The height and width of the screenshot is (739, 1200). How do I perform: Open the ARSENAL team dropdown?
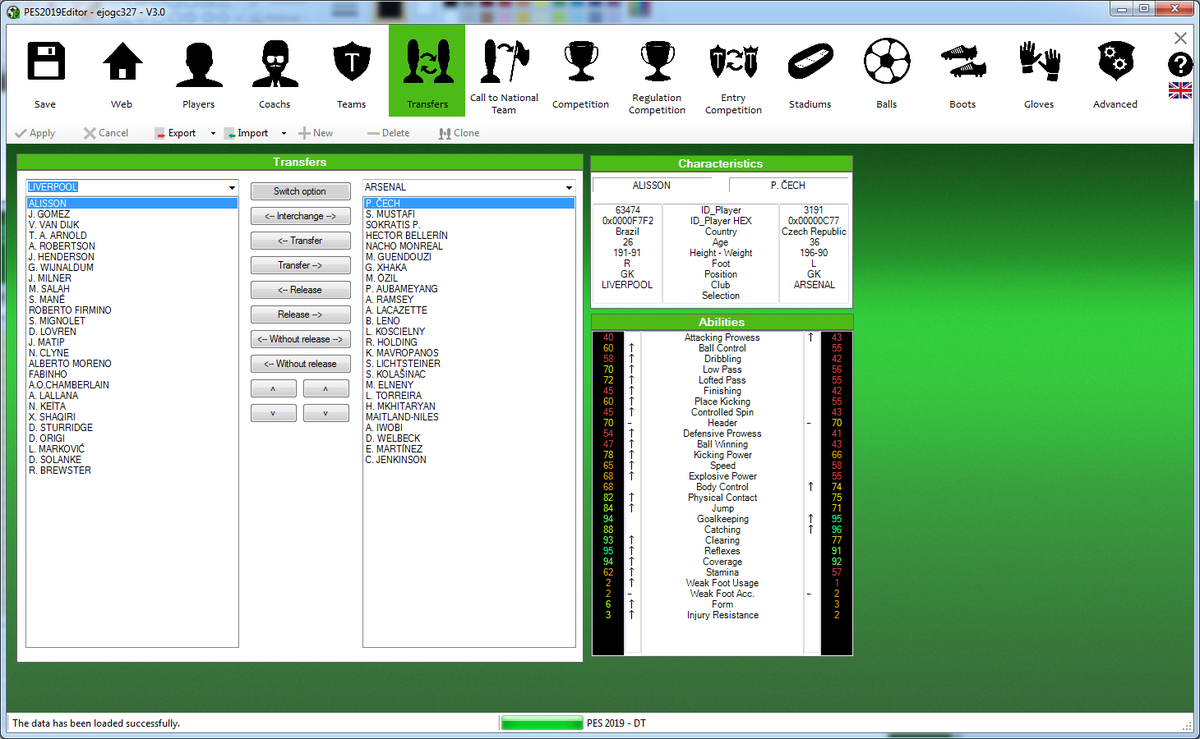click(x=569, y=187)
